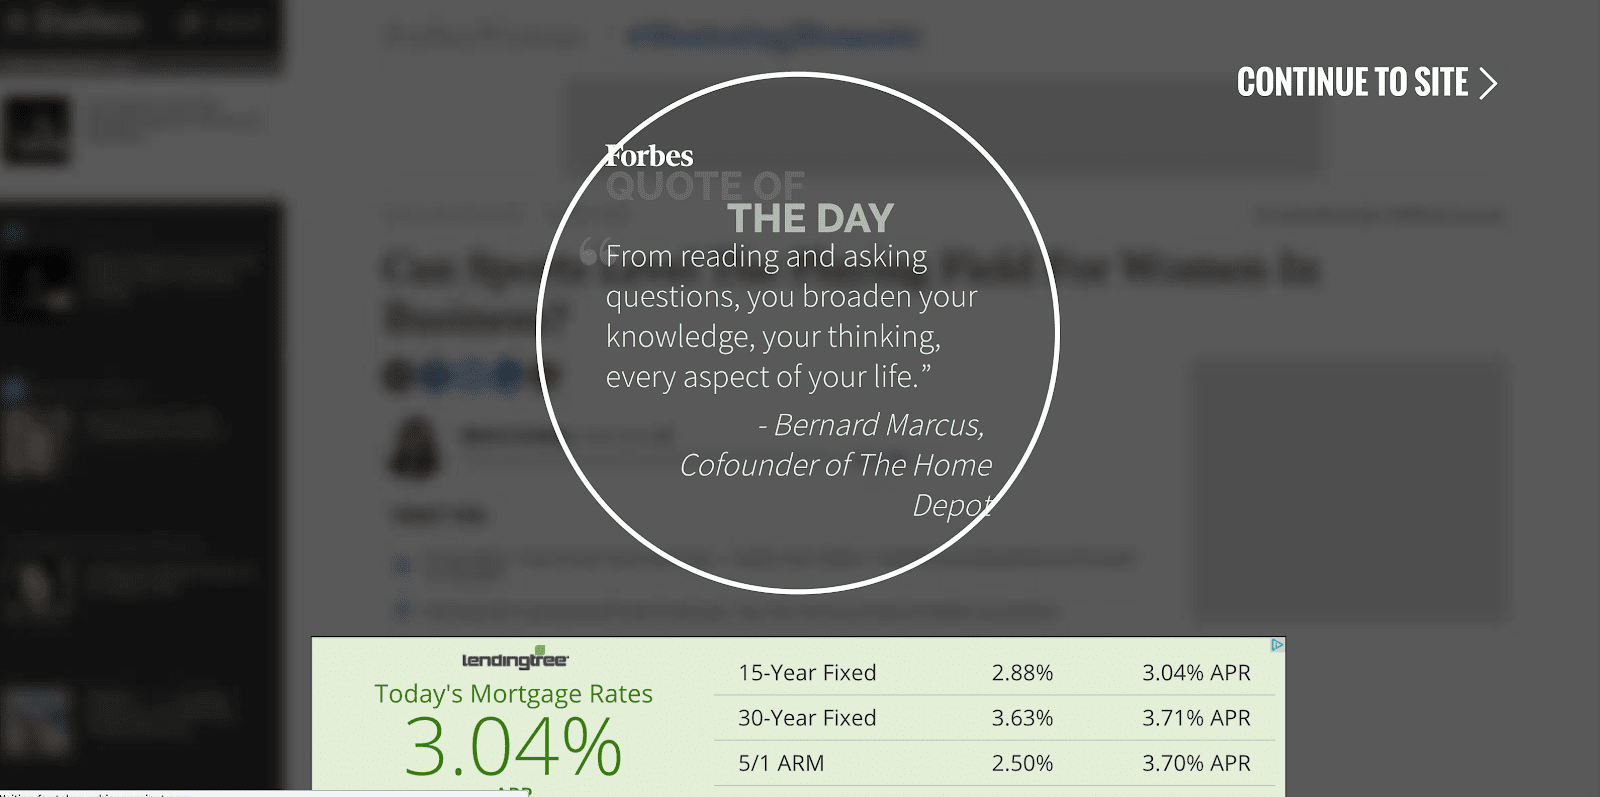This screenshot has width=1600, height=797.
Task: Click the Continue to Site link
Action: (x=1366, y=82)
